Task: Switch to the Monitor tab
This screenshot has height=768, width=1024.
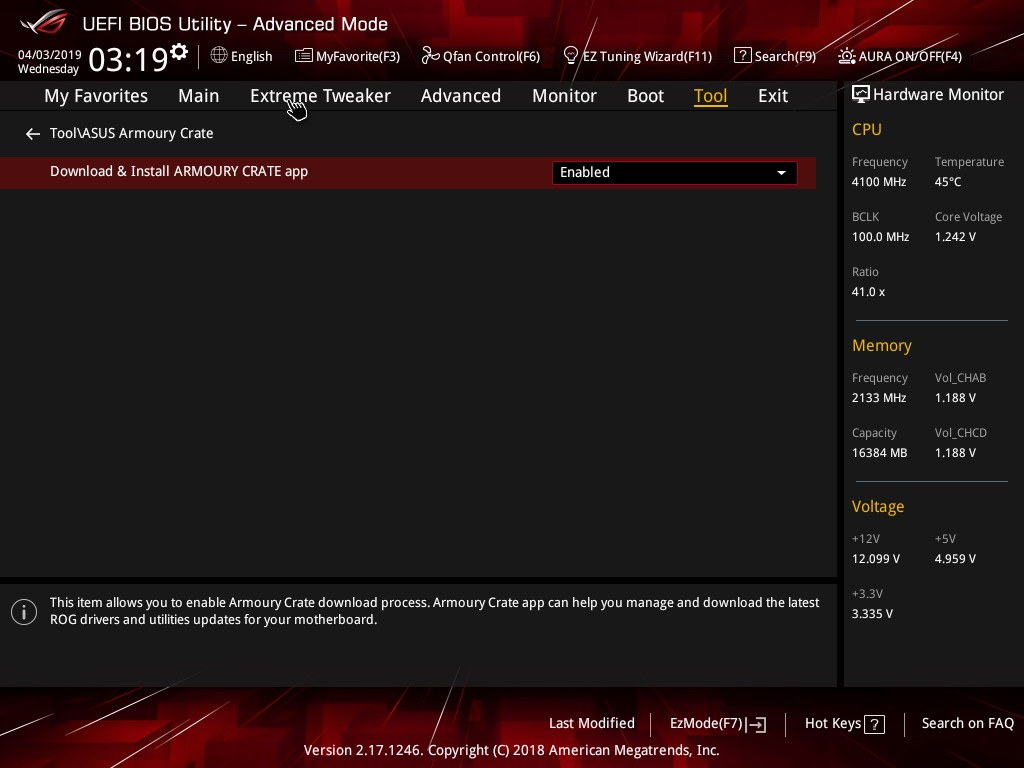Action: (x=564, y=96)
